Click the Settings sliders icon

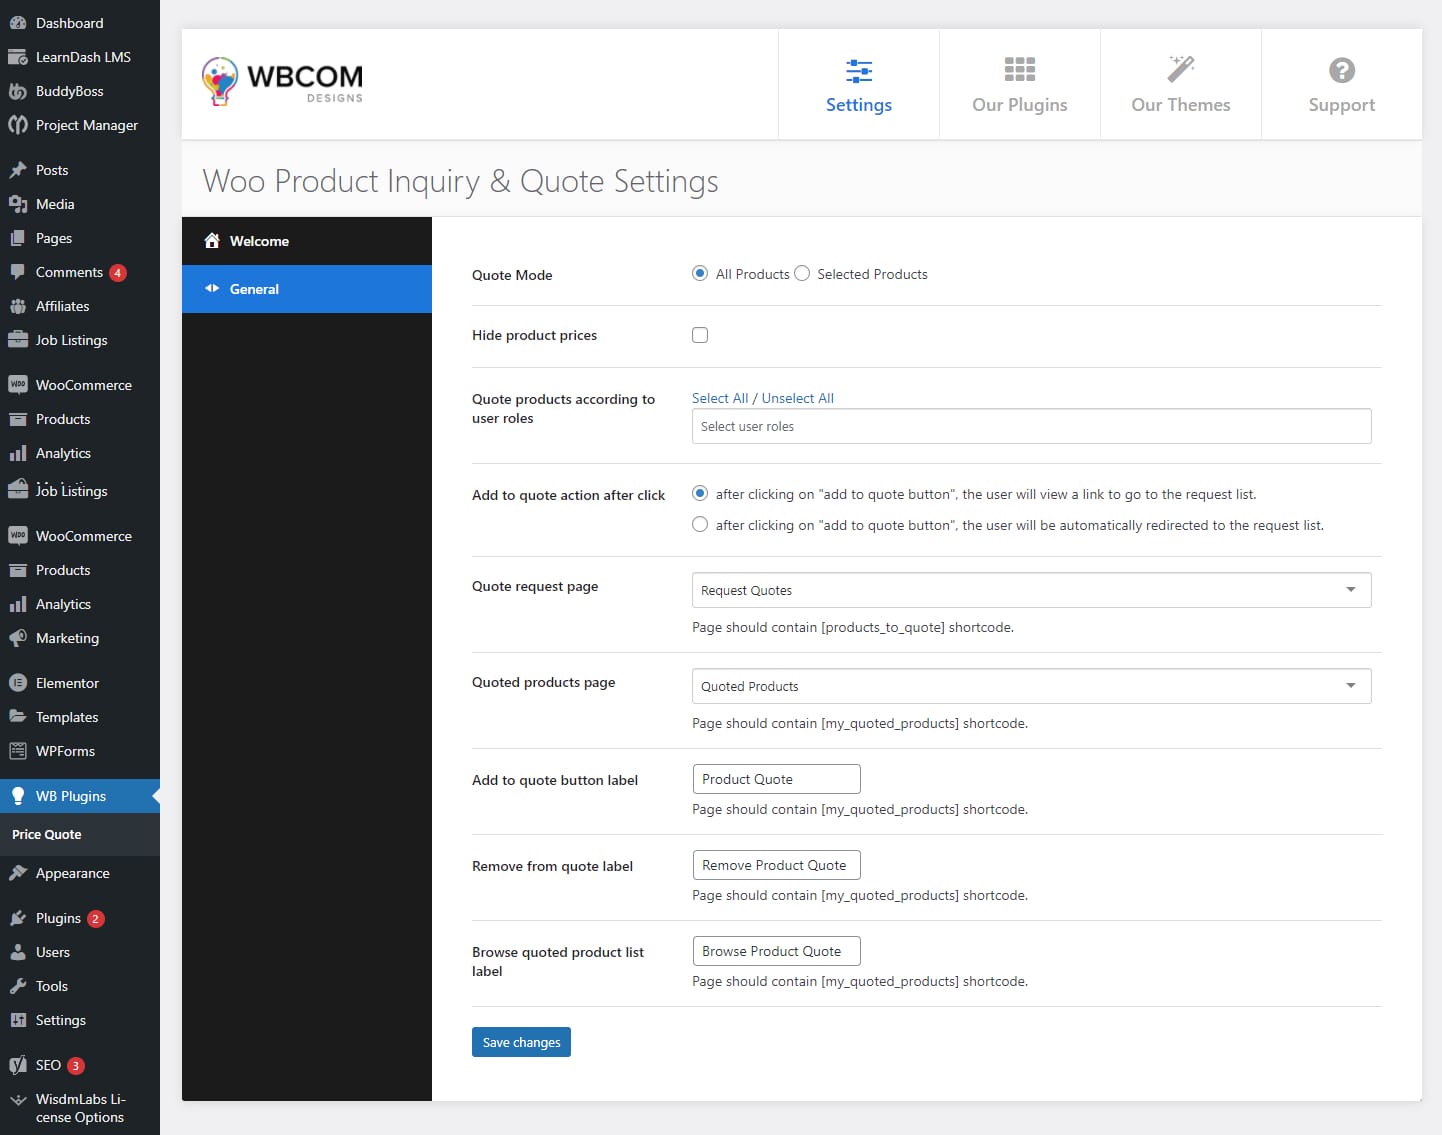(858, 70)
